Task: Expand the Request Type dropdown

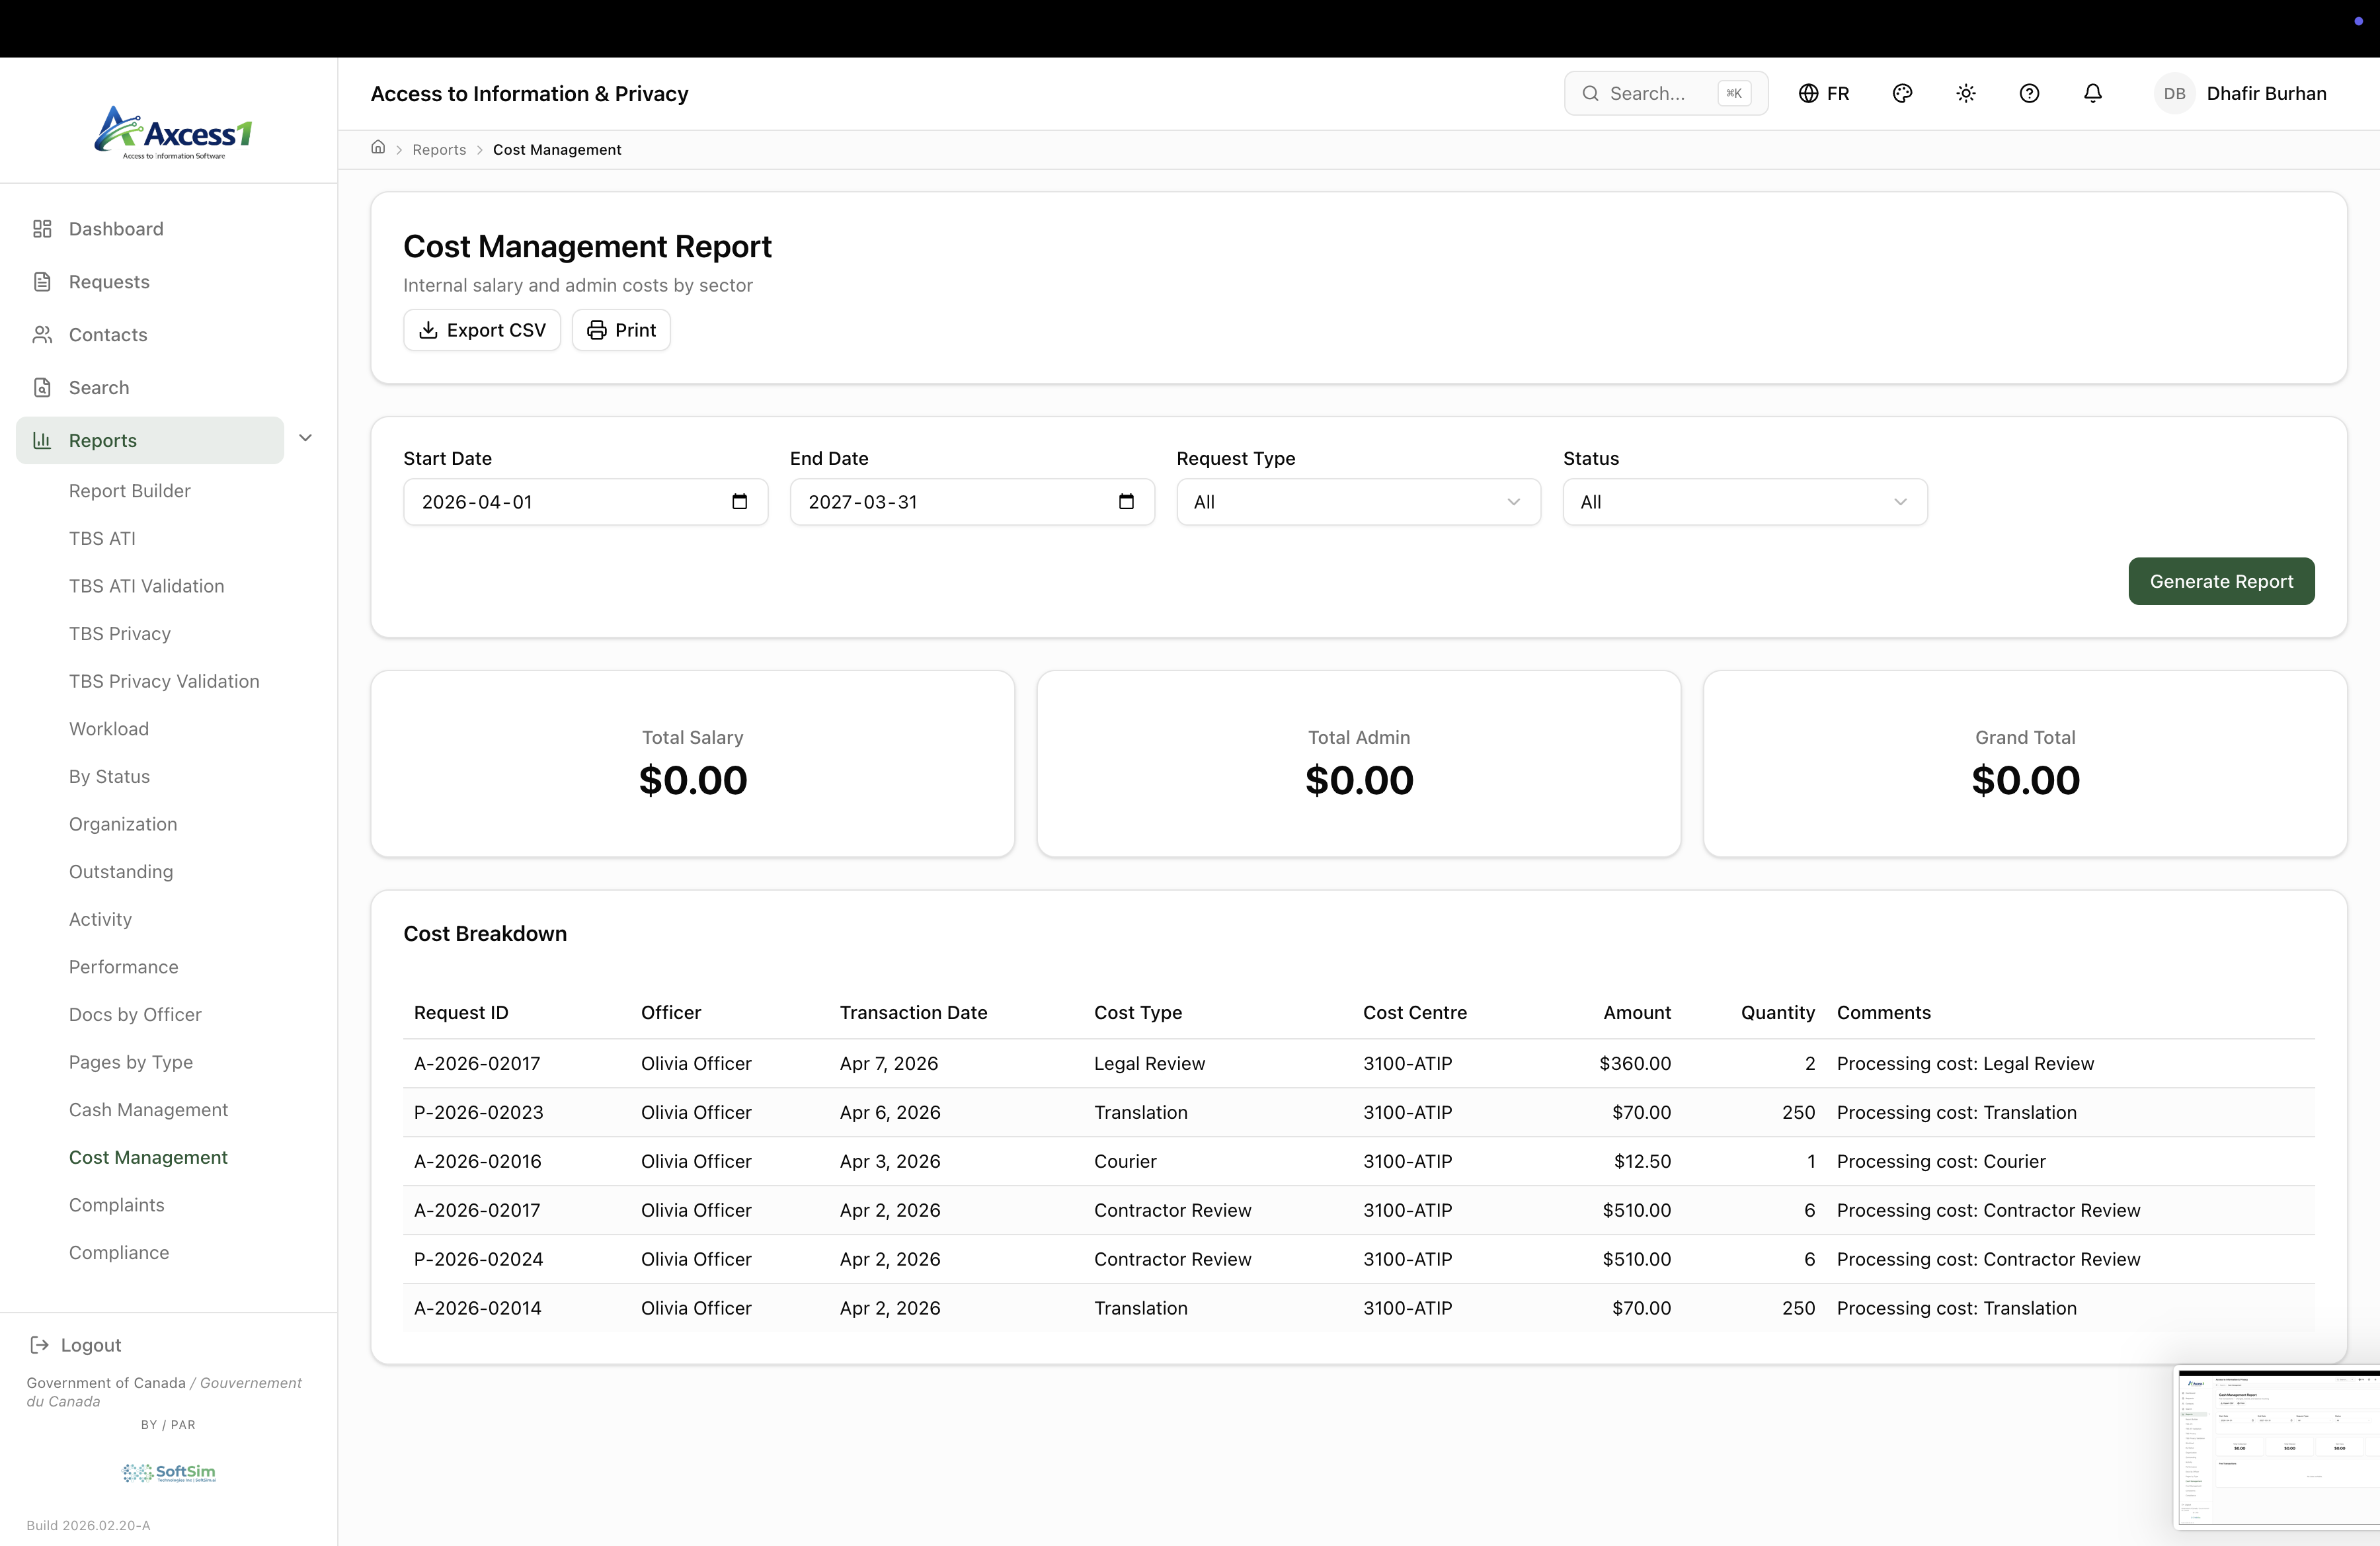Action: (x=1358, y=502)
